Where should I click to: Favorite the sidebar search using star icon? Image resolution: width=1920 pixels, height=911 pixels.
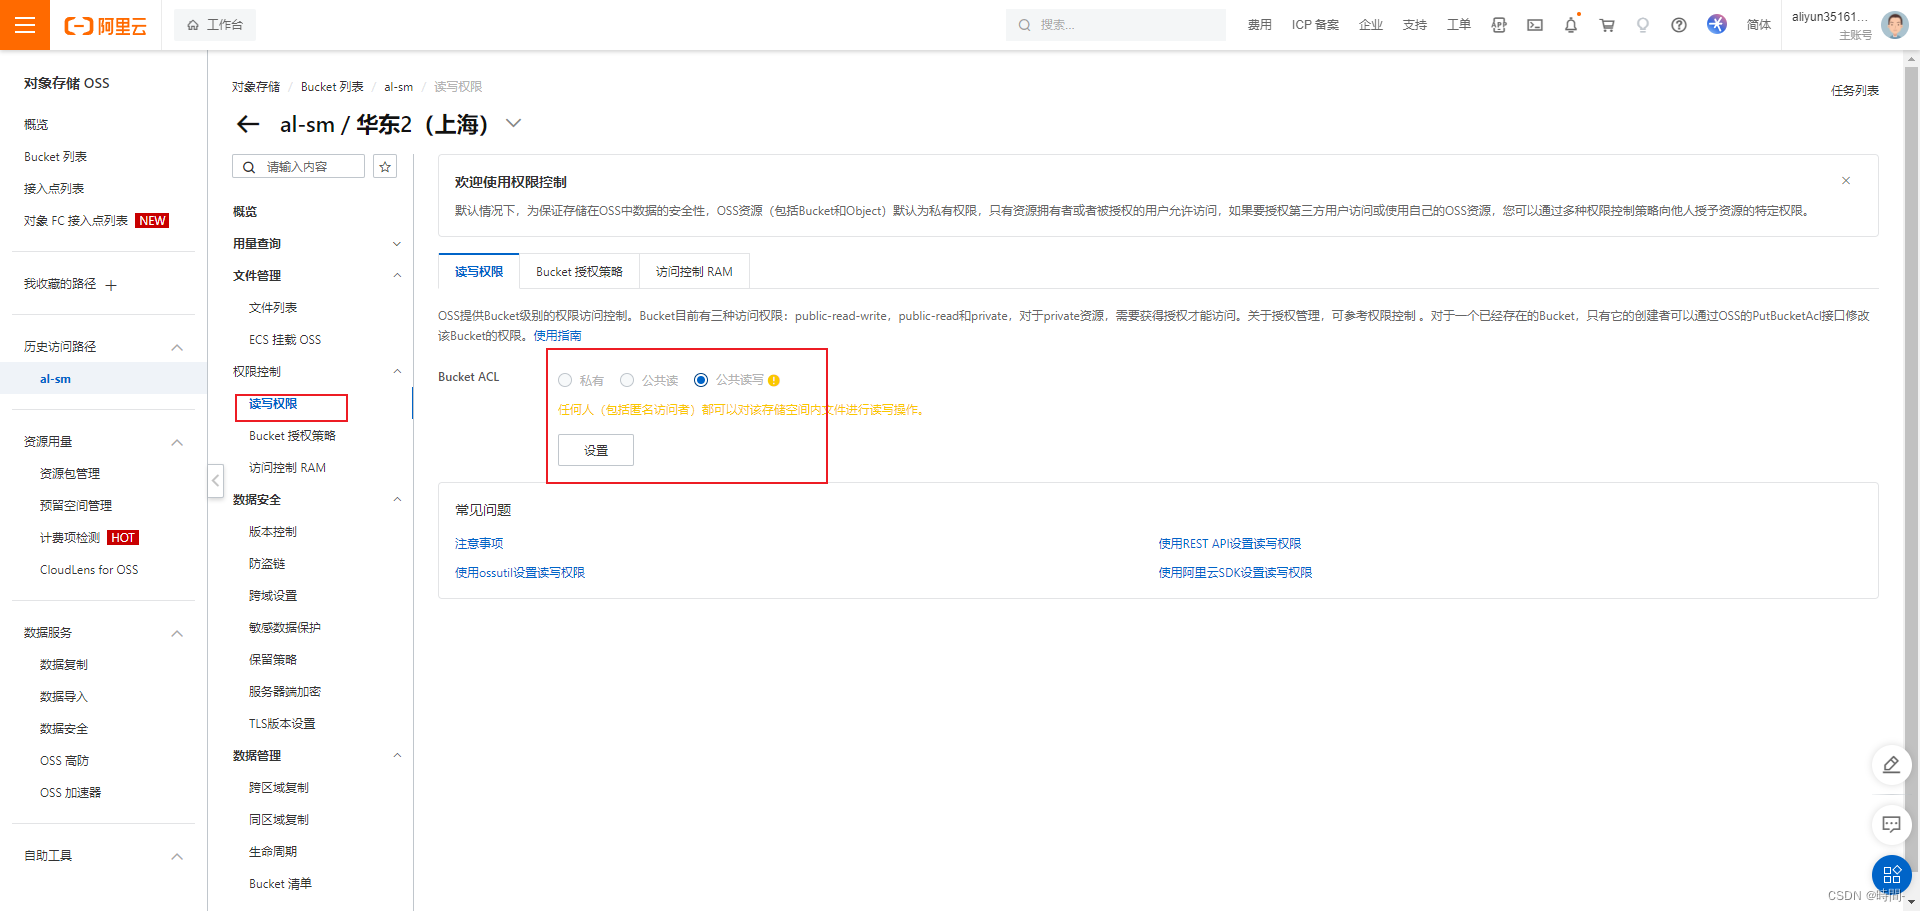tap(385, 166)
